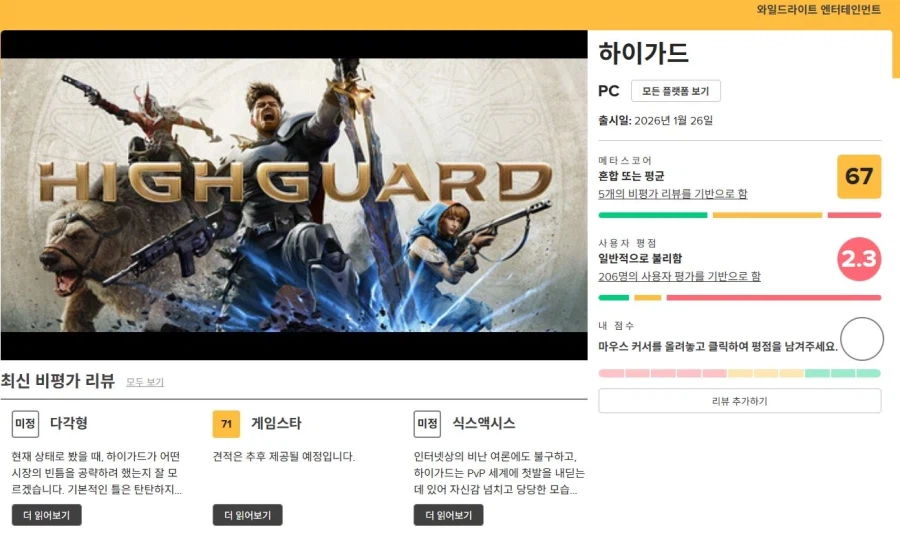This screenshot has width=900, height=539.
Task: Click the 미정 score box beside 다각형
Action: (x=25, y=424)
